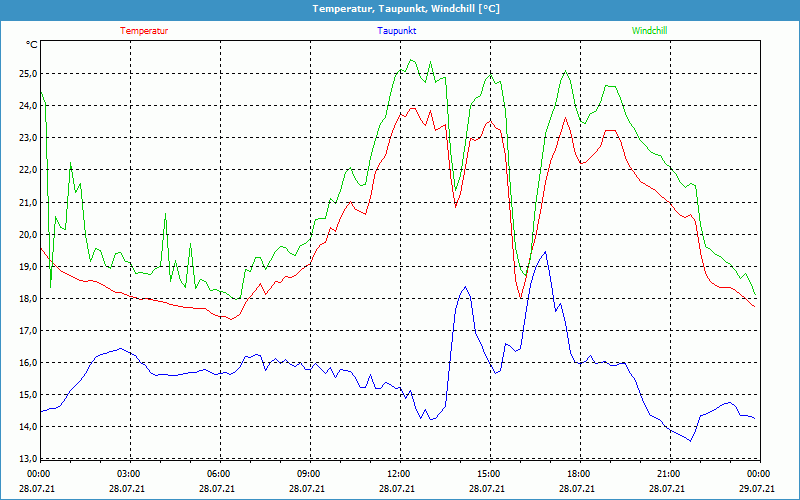Click the blue Taupunkt legend label

396,31
